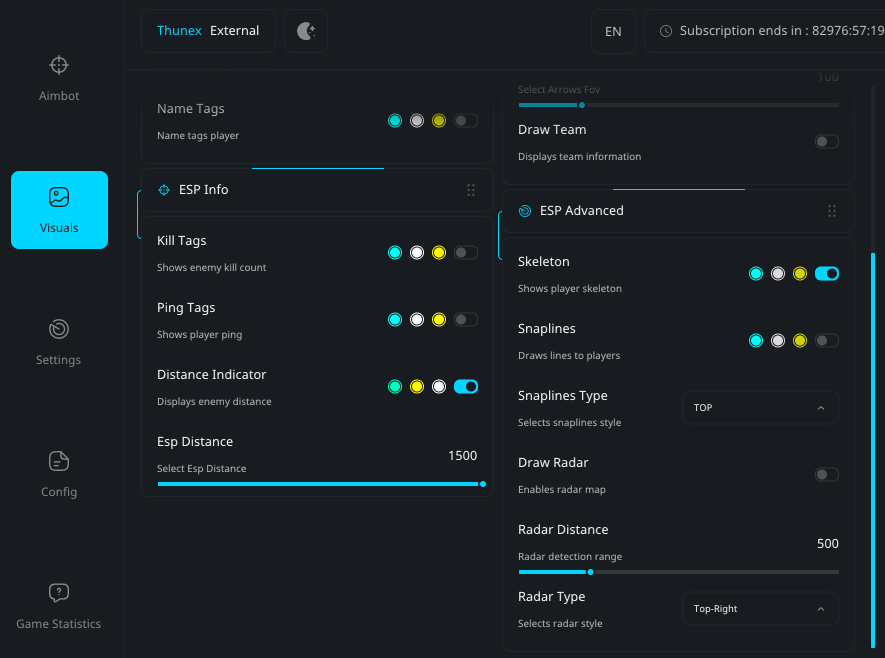The image size is (885, 658).
Task: Open the Snaplines Type dropdown
Action: pos(760,408)
